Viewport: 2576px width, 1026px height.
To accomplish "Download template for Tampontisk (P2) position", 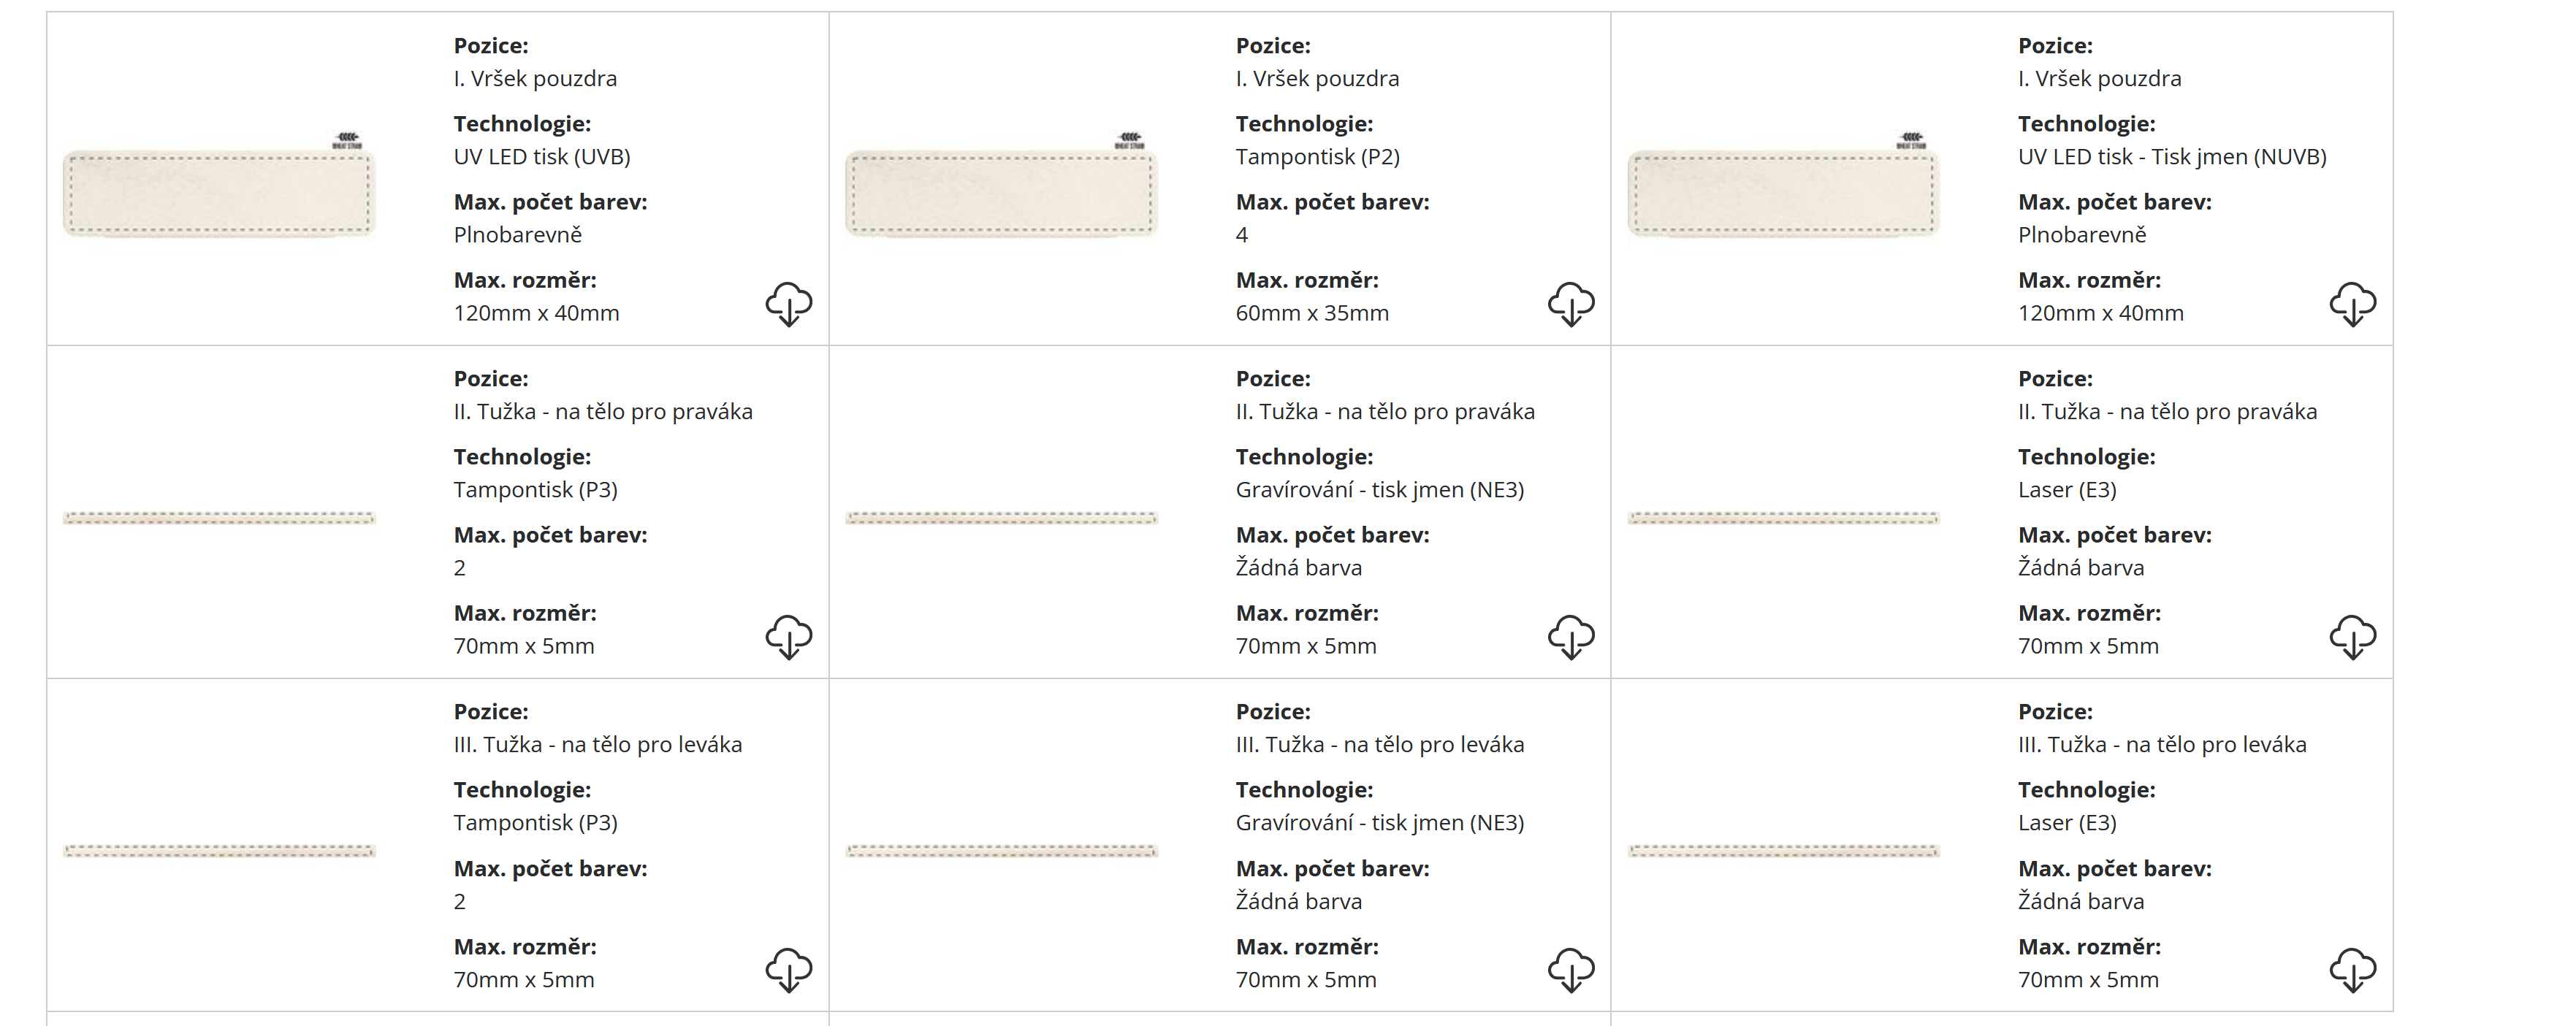I will tap(1571, 303).
